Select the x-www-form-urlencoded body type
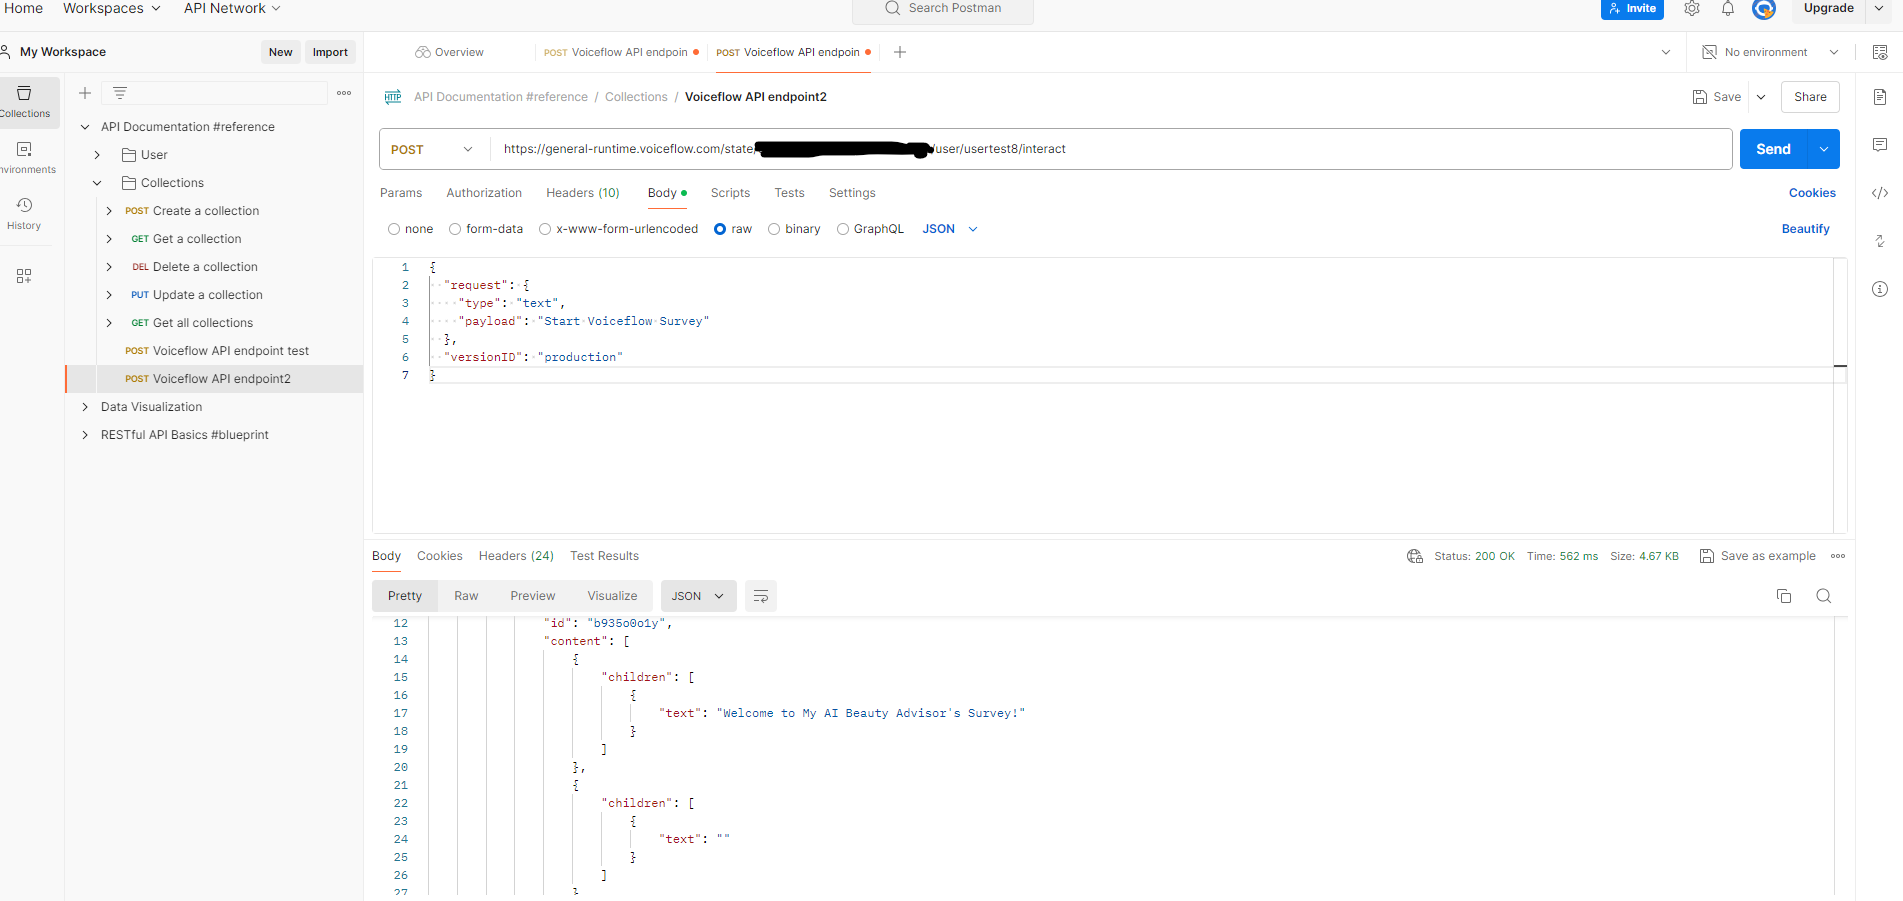The image size is (1903, 901). point(545,229)
